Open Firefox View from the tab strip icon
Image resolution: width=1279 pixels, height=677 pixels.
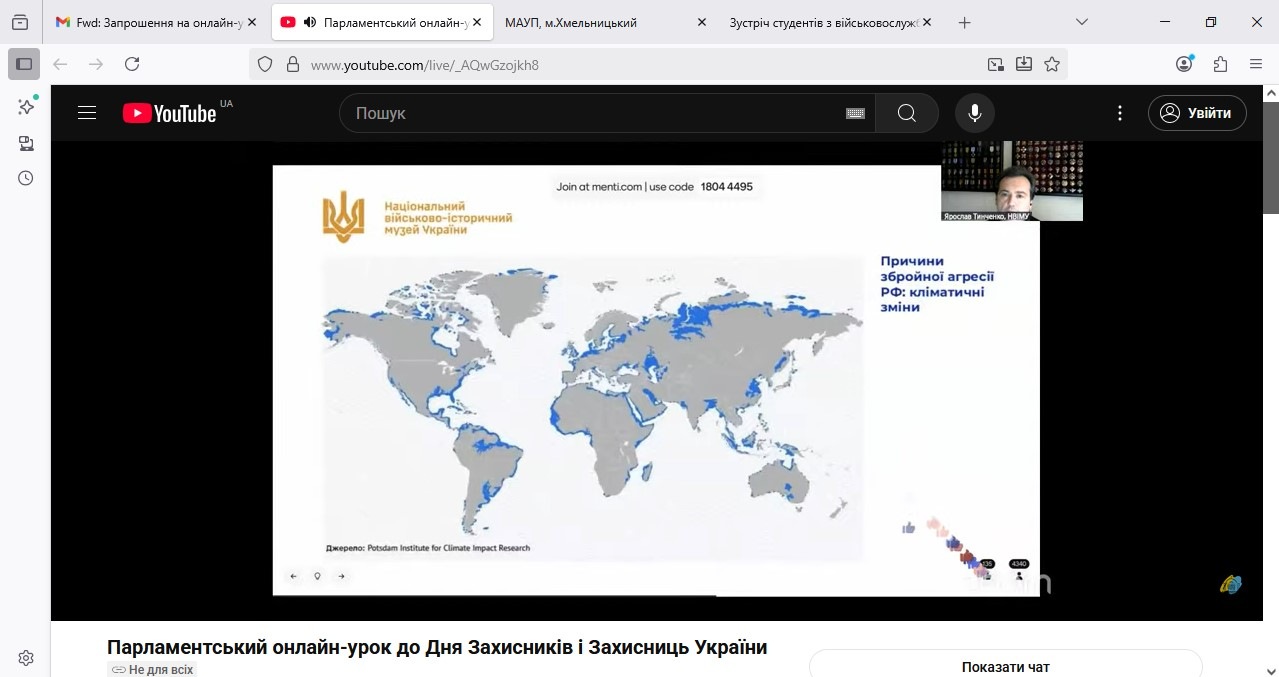pos(20,22)
